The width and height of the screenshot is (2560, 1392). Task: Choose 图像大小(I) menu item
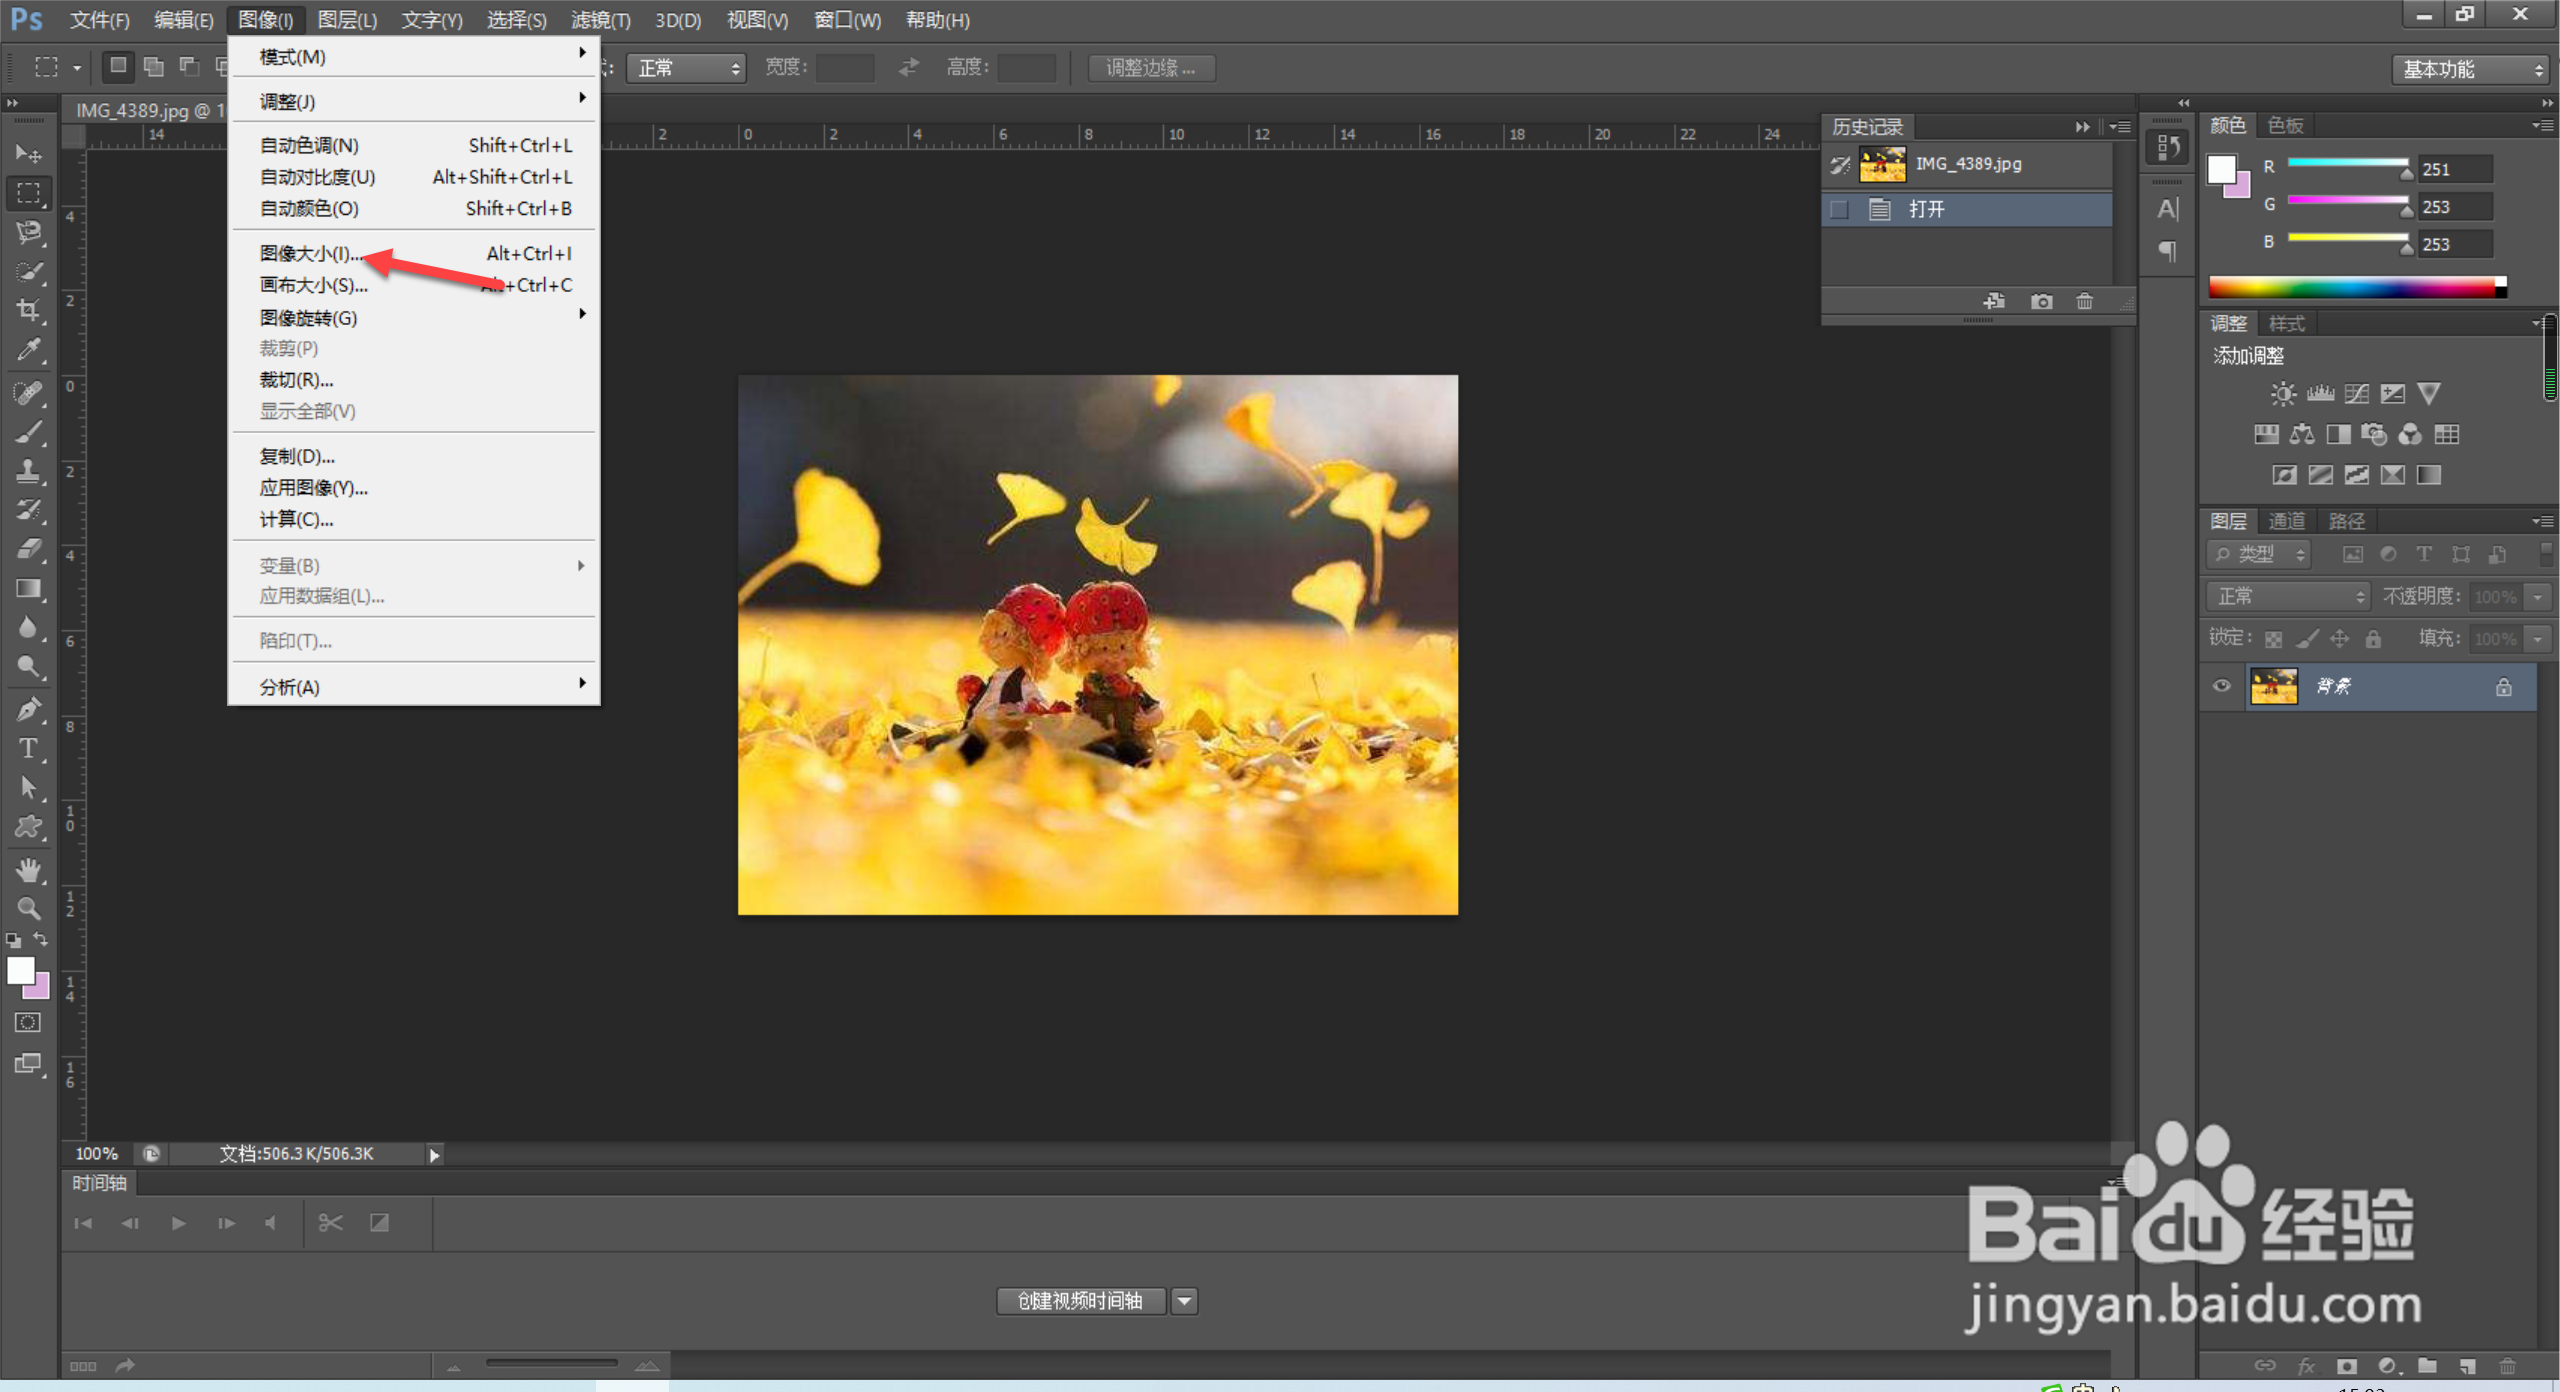(x=416, y=254)
